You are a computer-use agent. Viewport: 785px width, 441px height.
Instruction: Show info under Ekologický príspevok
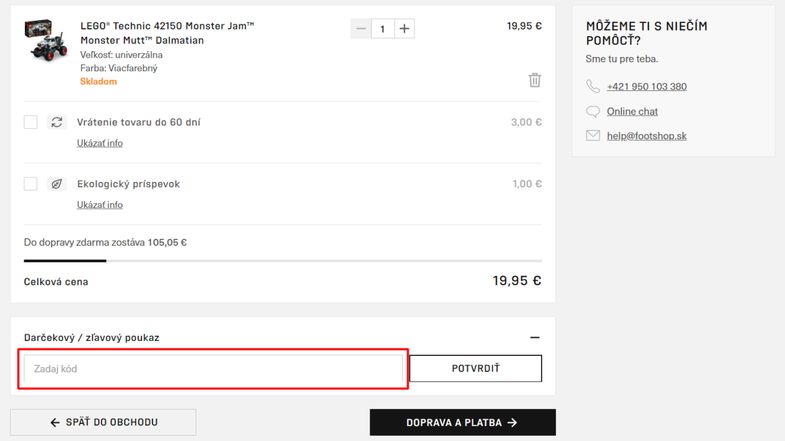pyautogui.click(x=100, y=205)
